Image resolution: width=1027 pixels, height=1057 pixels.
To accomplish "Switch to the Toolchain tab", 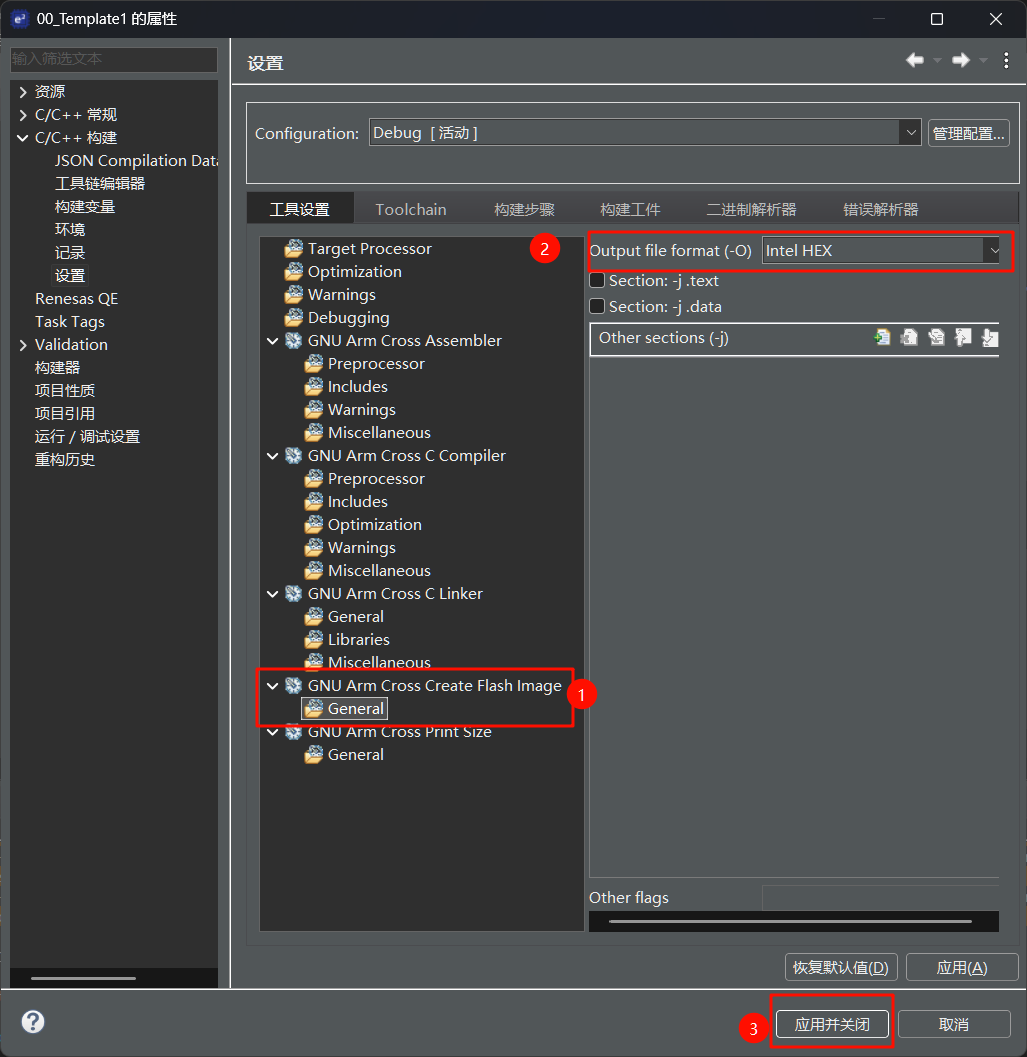I will pyautogui.click(x=411, y=209).
